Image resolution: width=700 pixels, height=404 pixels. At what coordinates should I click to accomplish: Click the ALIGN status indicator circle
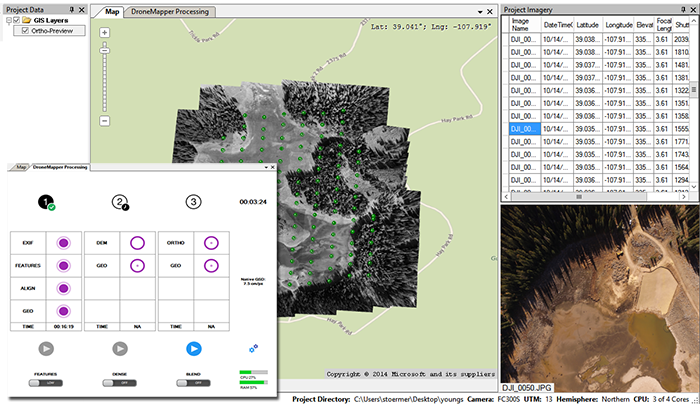(x=63, y=288)
